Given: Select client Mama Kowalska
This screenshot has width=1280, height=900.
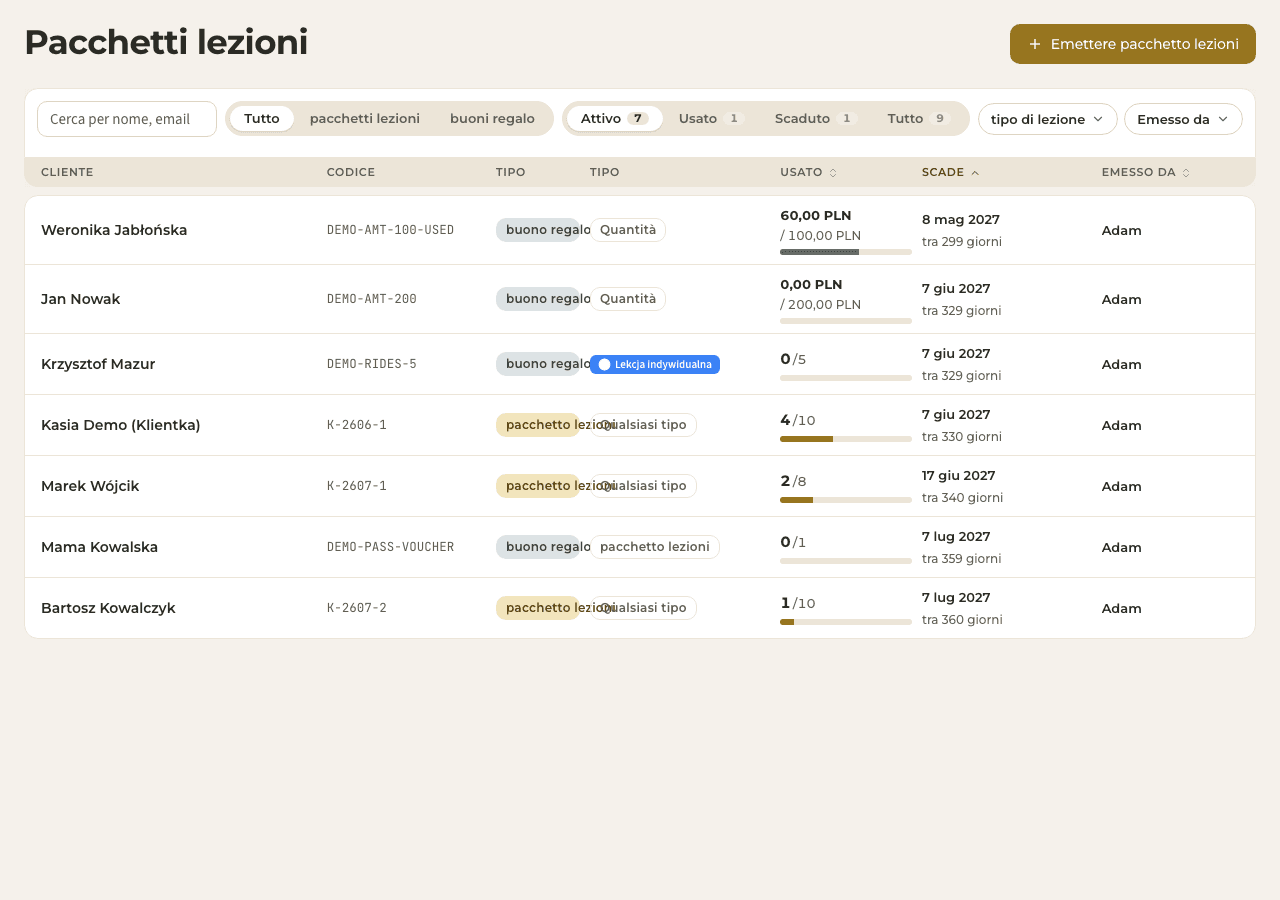Looking at the screenshot, I should (99, 547).
